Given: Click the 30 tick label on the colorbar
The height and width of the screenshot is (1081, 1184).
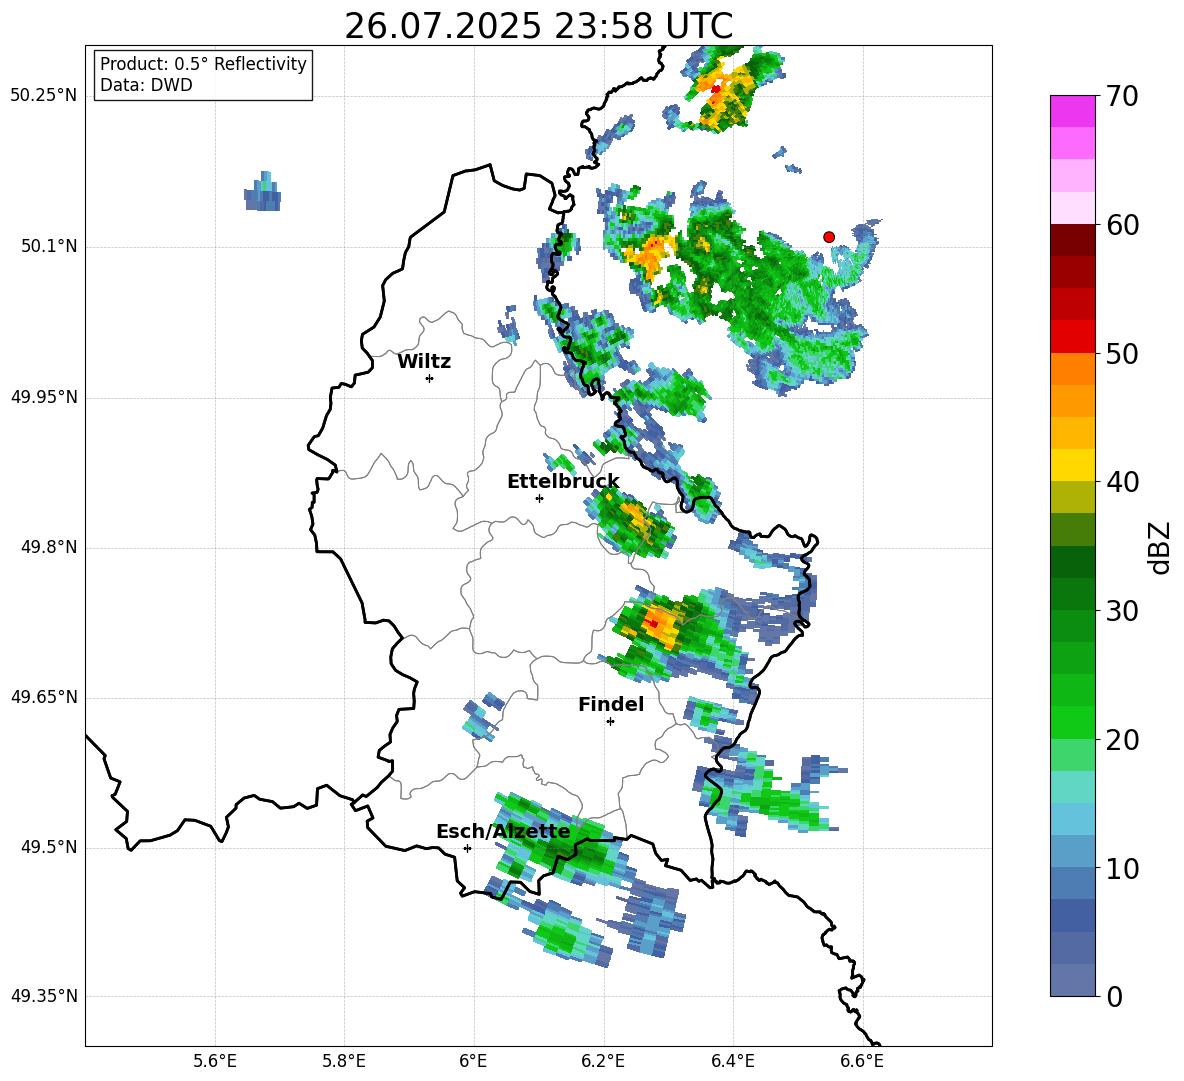Looking at the screenshot, I should [1123, 611].
